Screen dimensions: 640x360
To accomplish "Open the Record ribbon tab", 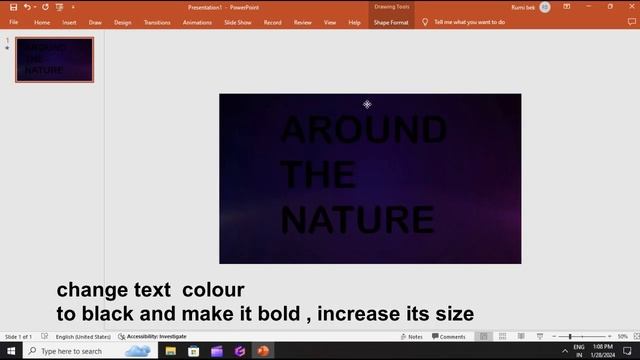I will [273, 22].
